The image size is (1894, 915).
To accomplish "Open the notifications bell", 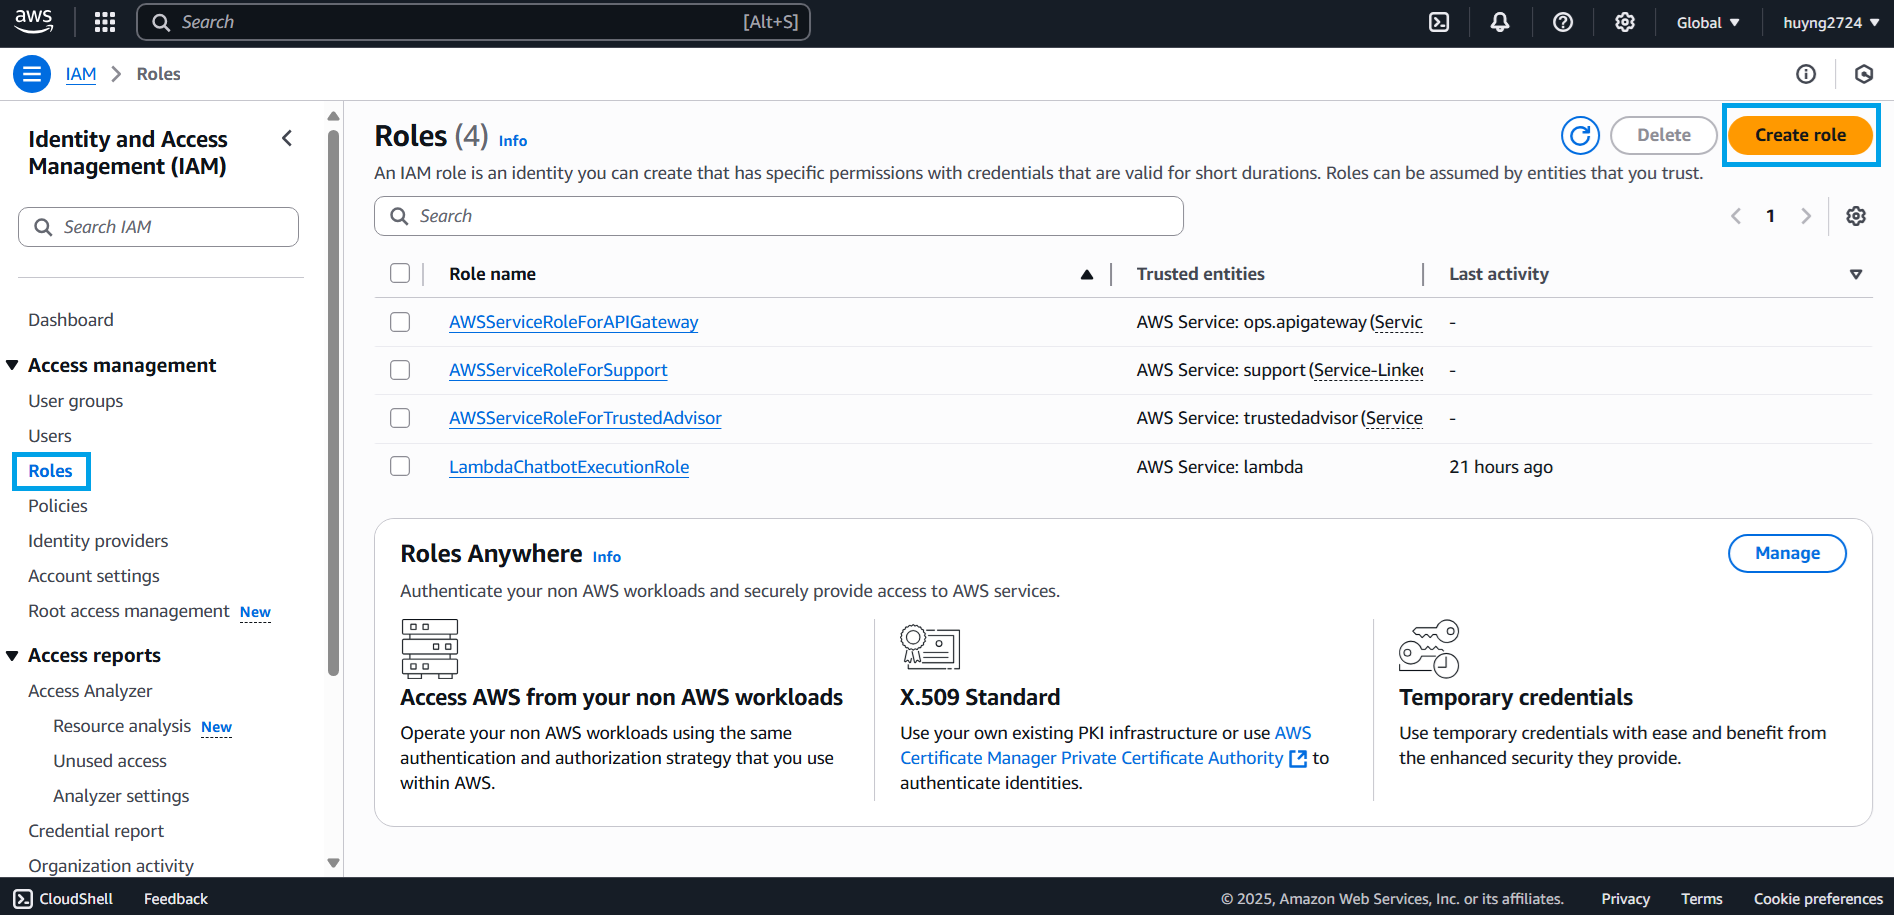I will (x=1500, y=22).
